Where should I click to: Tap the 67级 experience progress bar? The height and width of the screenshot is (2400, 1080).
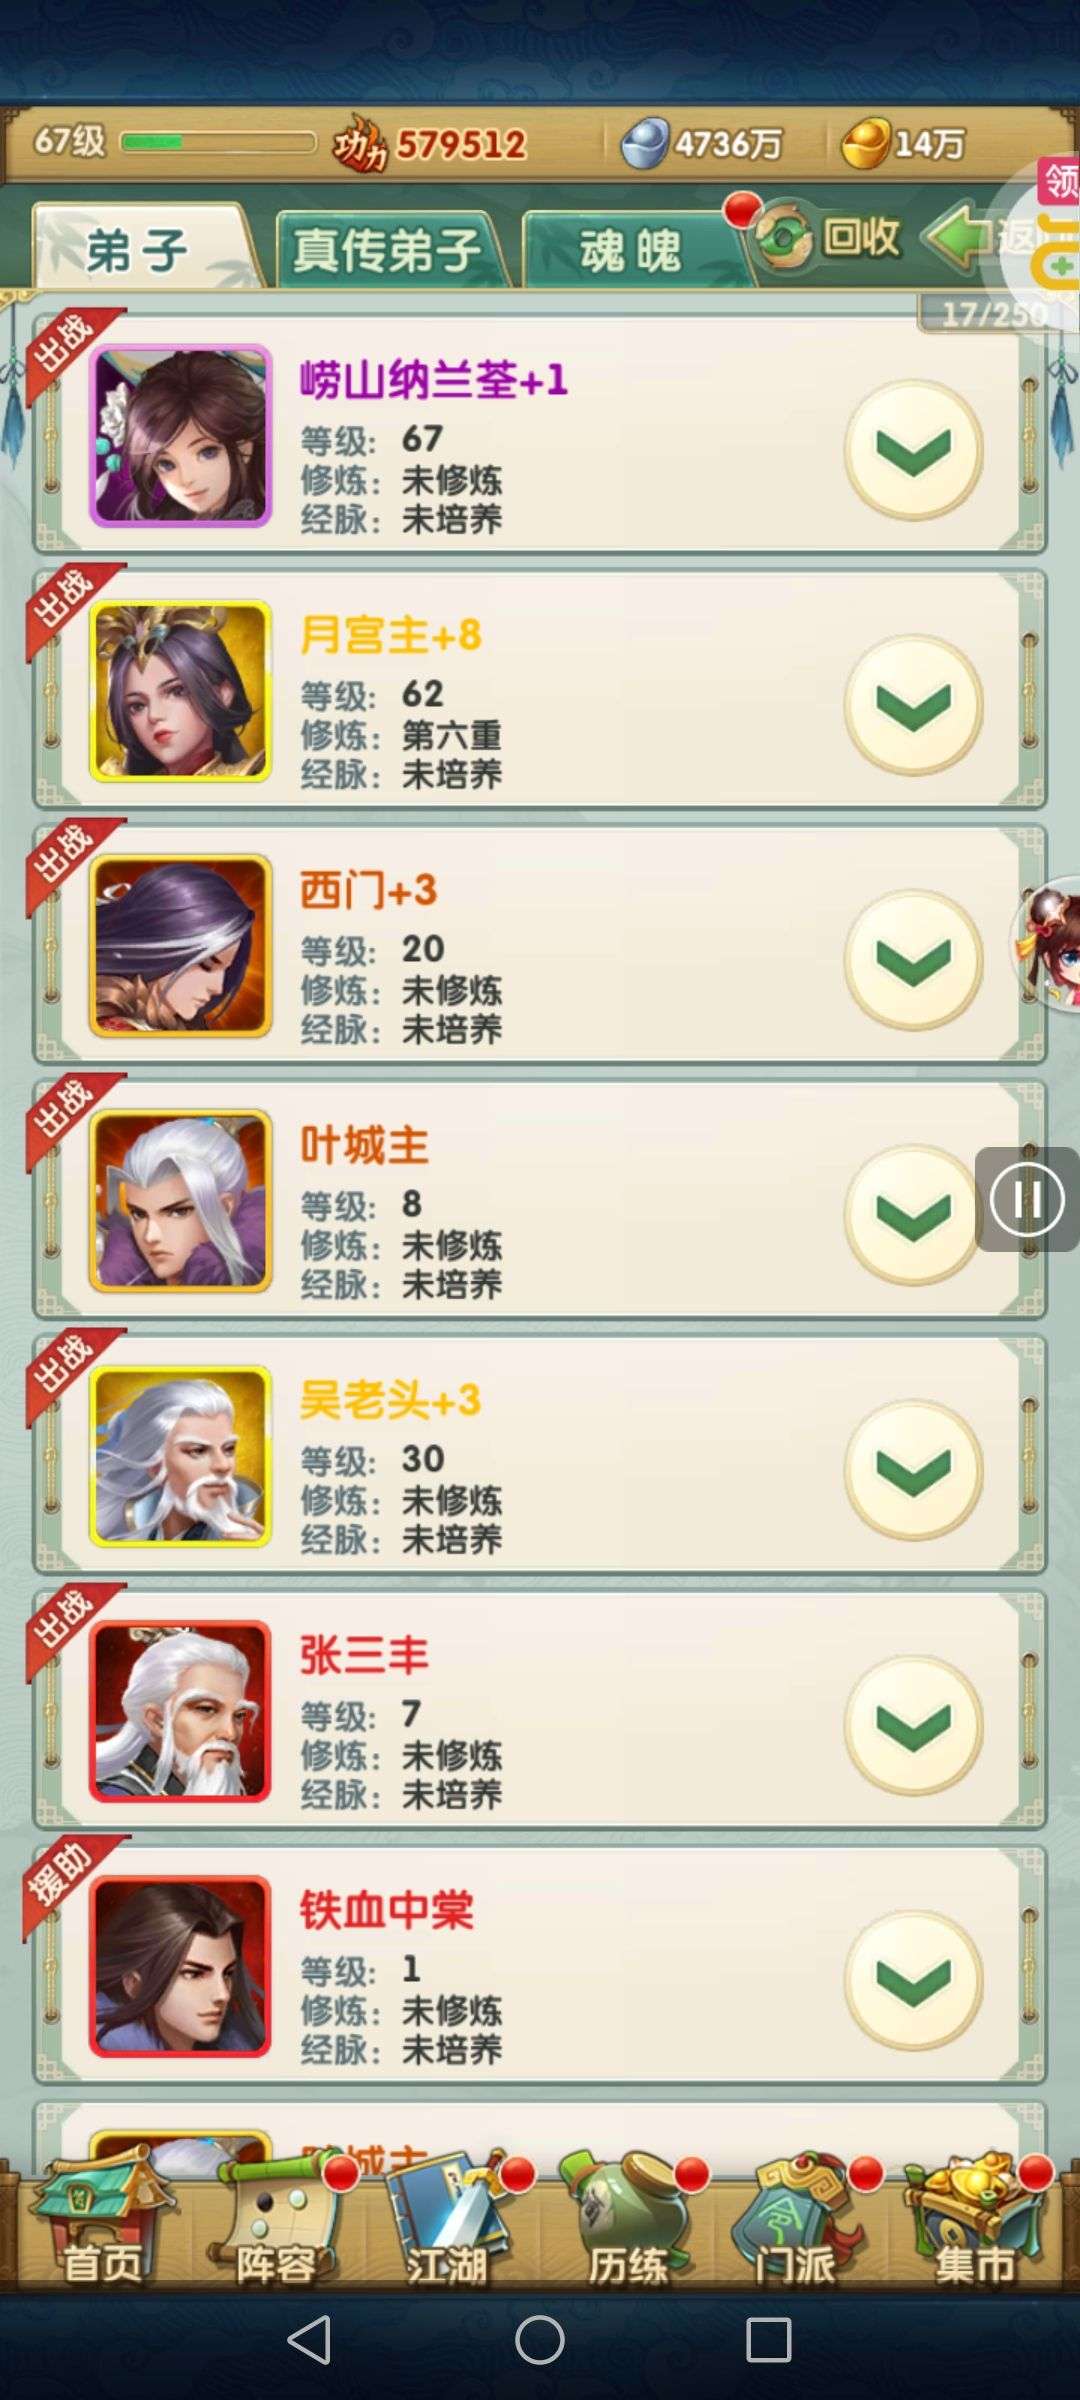[x=218, y=142]
